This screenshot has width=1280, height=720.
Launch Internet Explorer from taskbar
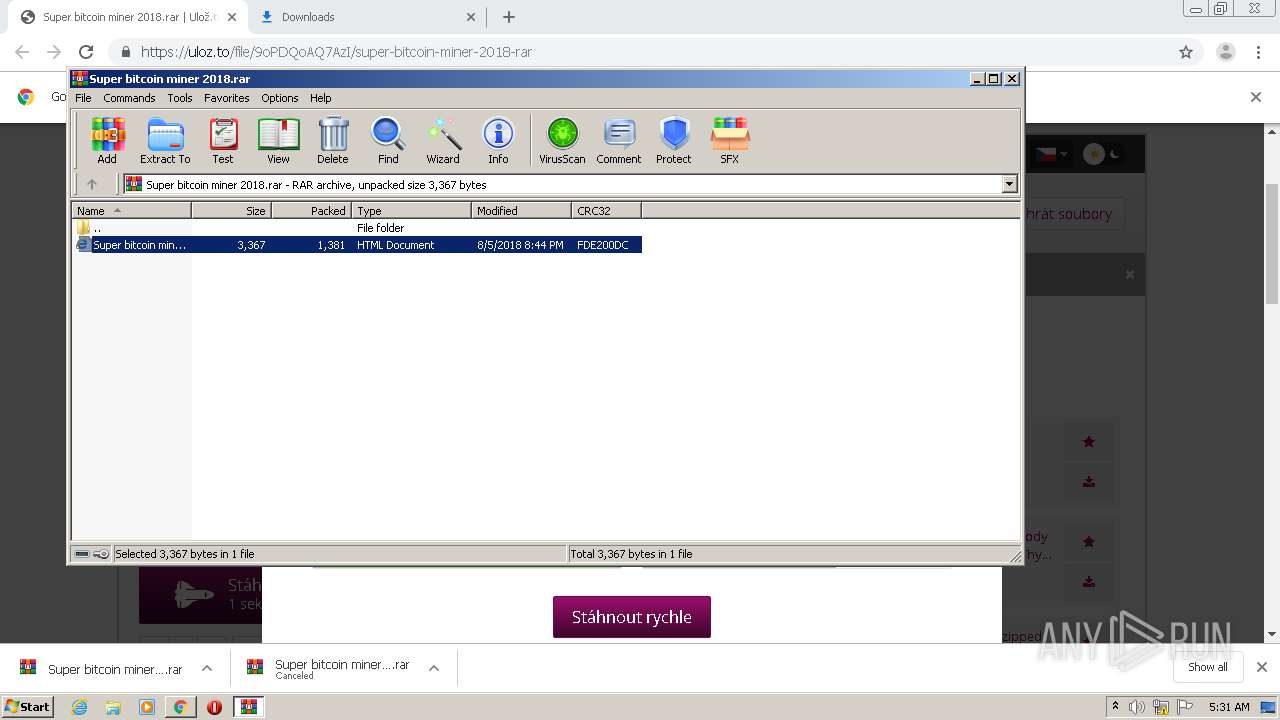[79, 707]
